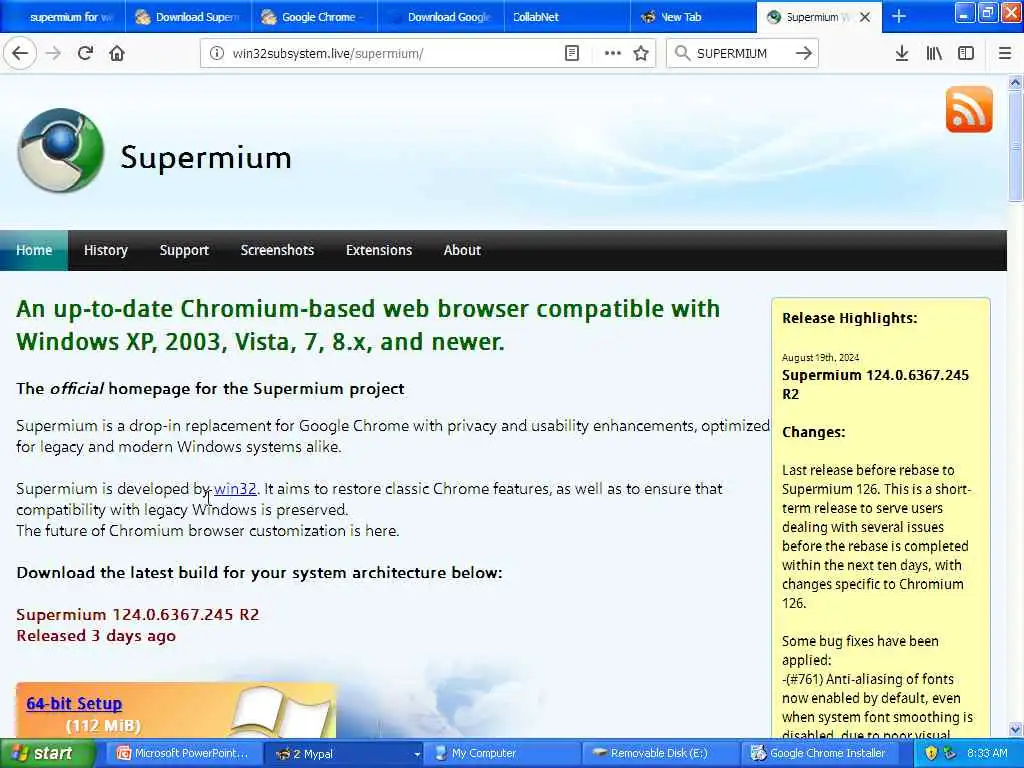The width and height of the screenshot is (1024, 768).
Task: Open the Extensions nav item
Action: point(379,250)
